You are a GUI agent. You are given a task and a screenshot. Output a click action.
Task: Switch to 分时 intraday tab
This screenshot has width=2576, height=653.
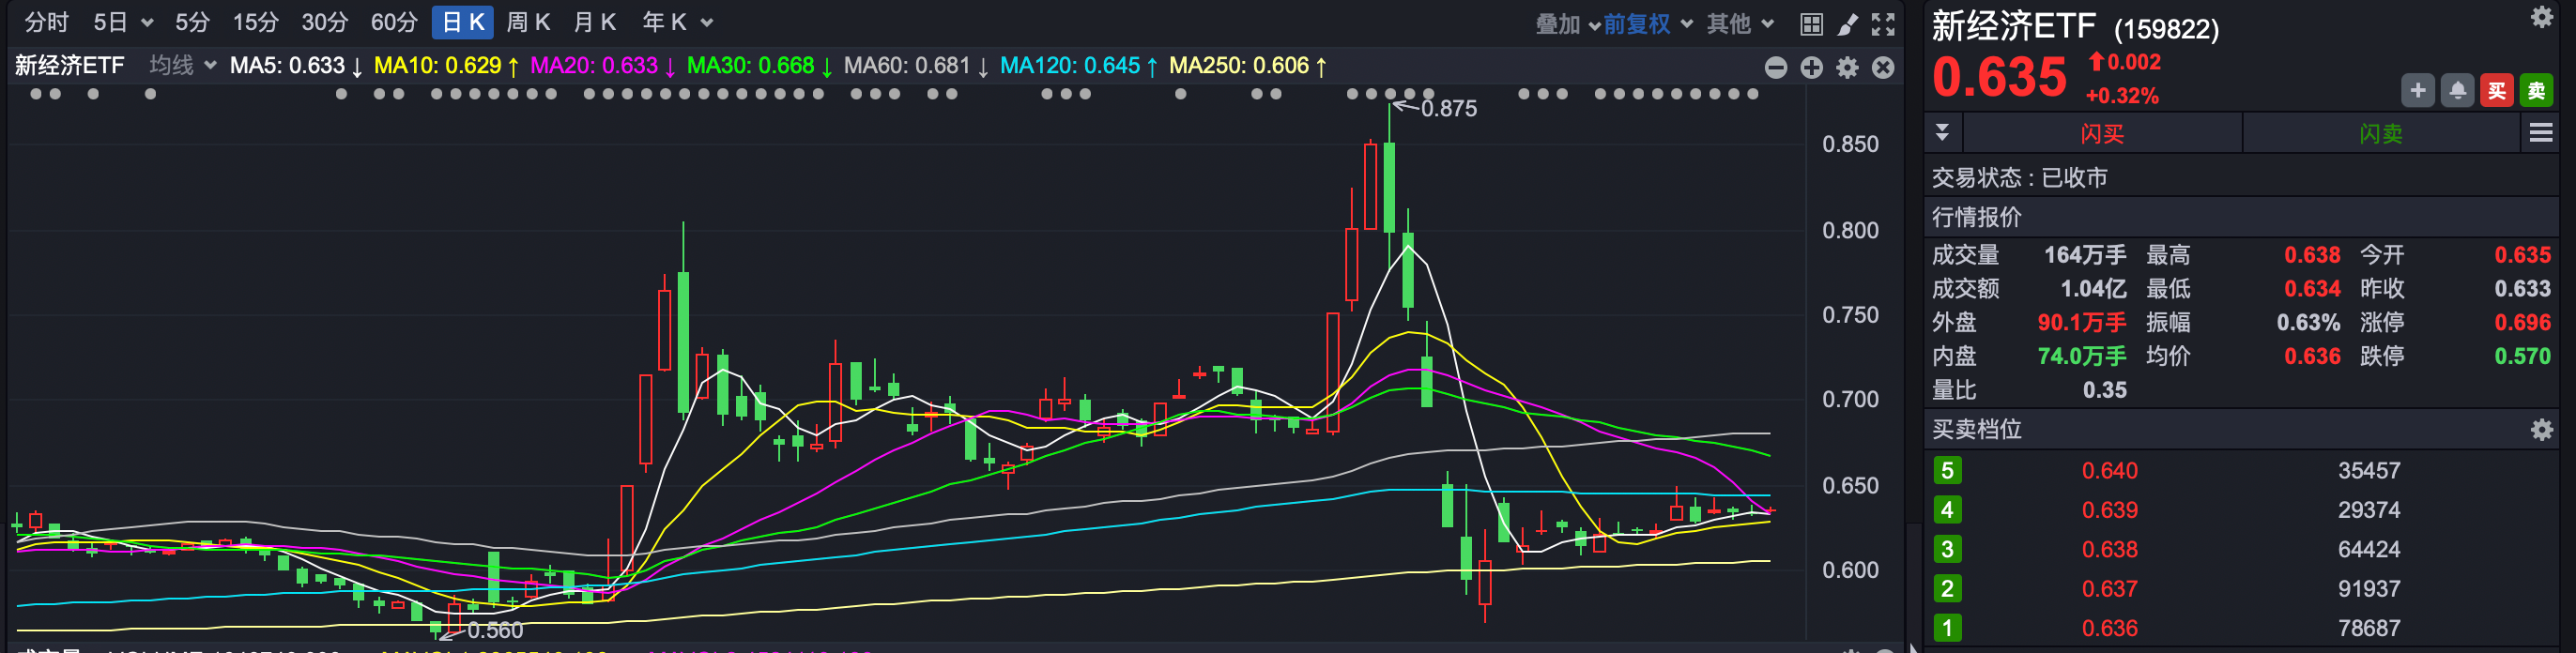click(x=47, y=22)
